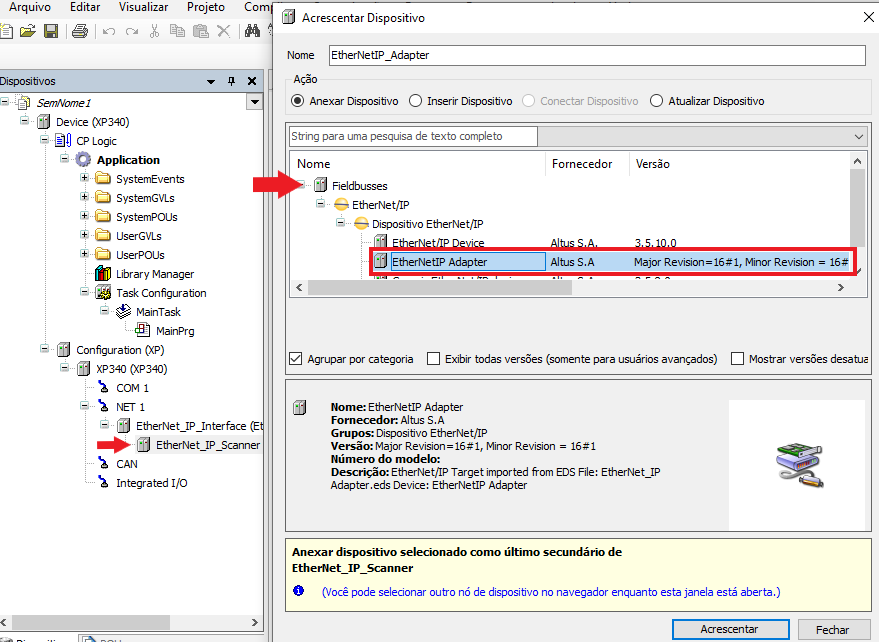Click the Print toolbar icon
This screenshot has height=642, width=879.
(x=80, y=31)
